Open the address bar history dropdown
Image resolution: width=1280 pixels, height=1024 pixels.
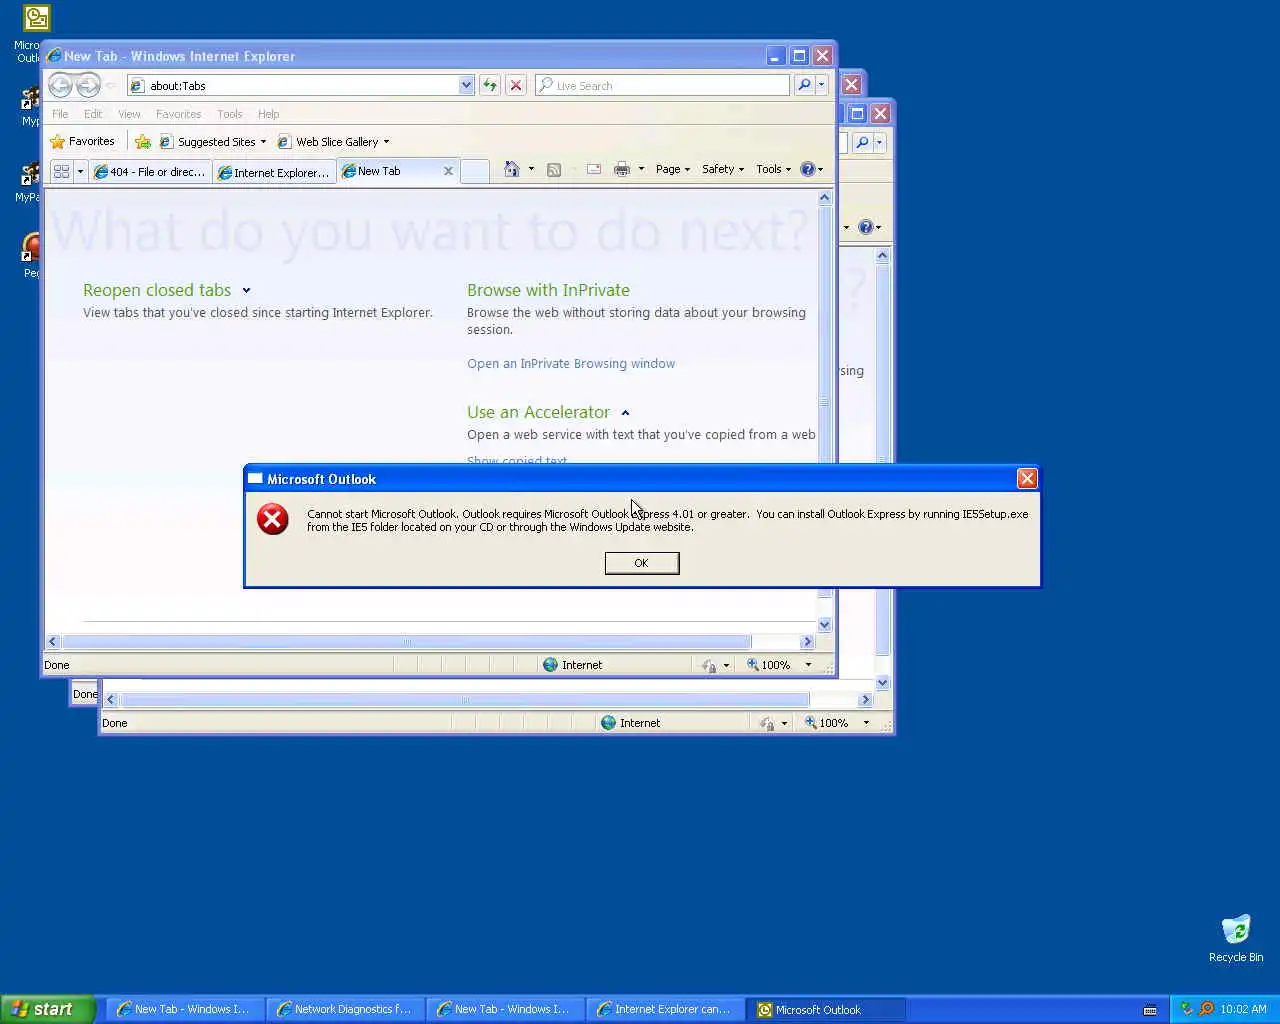[466, 85]
